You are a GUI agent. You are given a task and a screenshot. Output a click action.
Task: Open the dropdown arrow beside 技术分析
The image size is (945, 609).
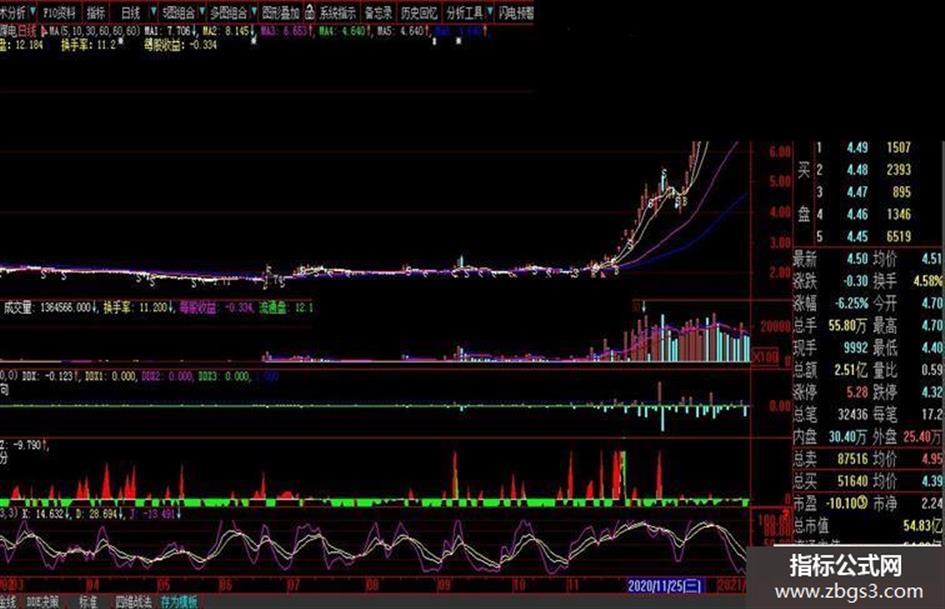pos(33,11)
